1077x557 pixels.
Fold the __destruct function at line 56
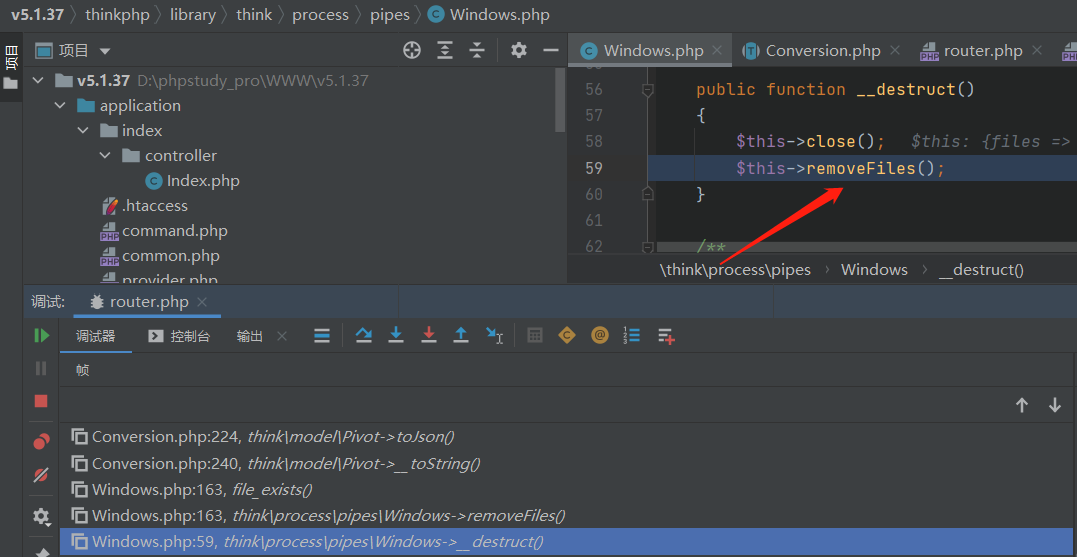[x=647, y=89]
